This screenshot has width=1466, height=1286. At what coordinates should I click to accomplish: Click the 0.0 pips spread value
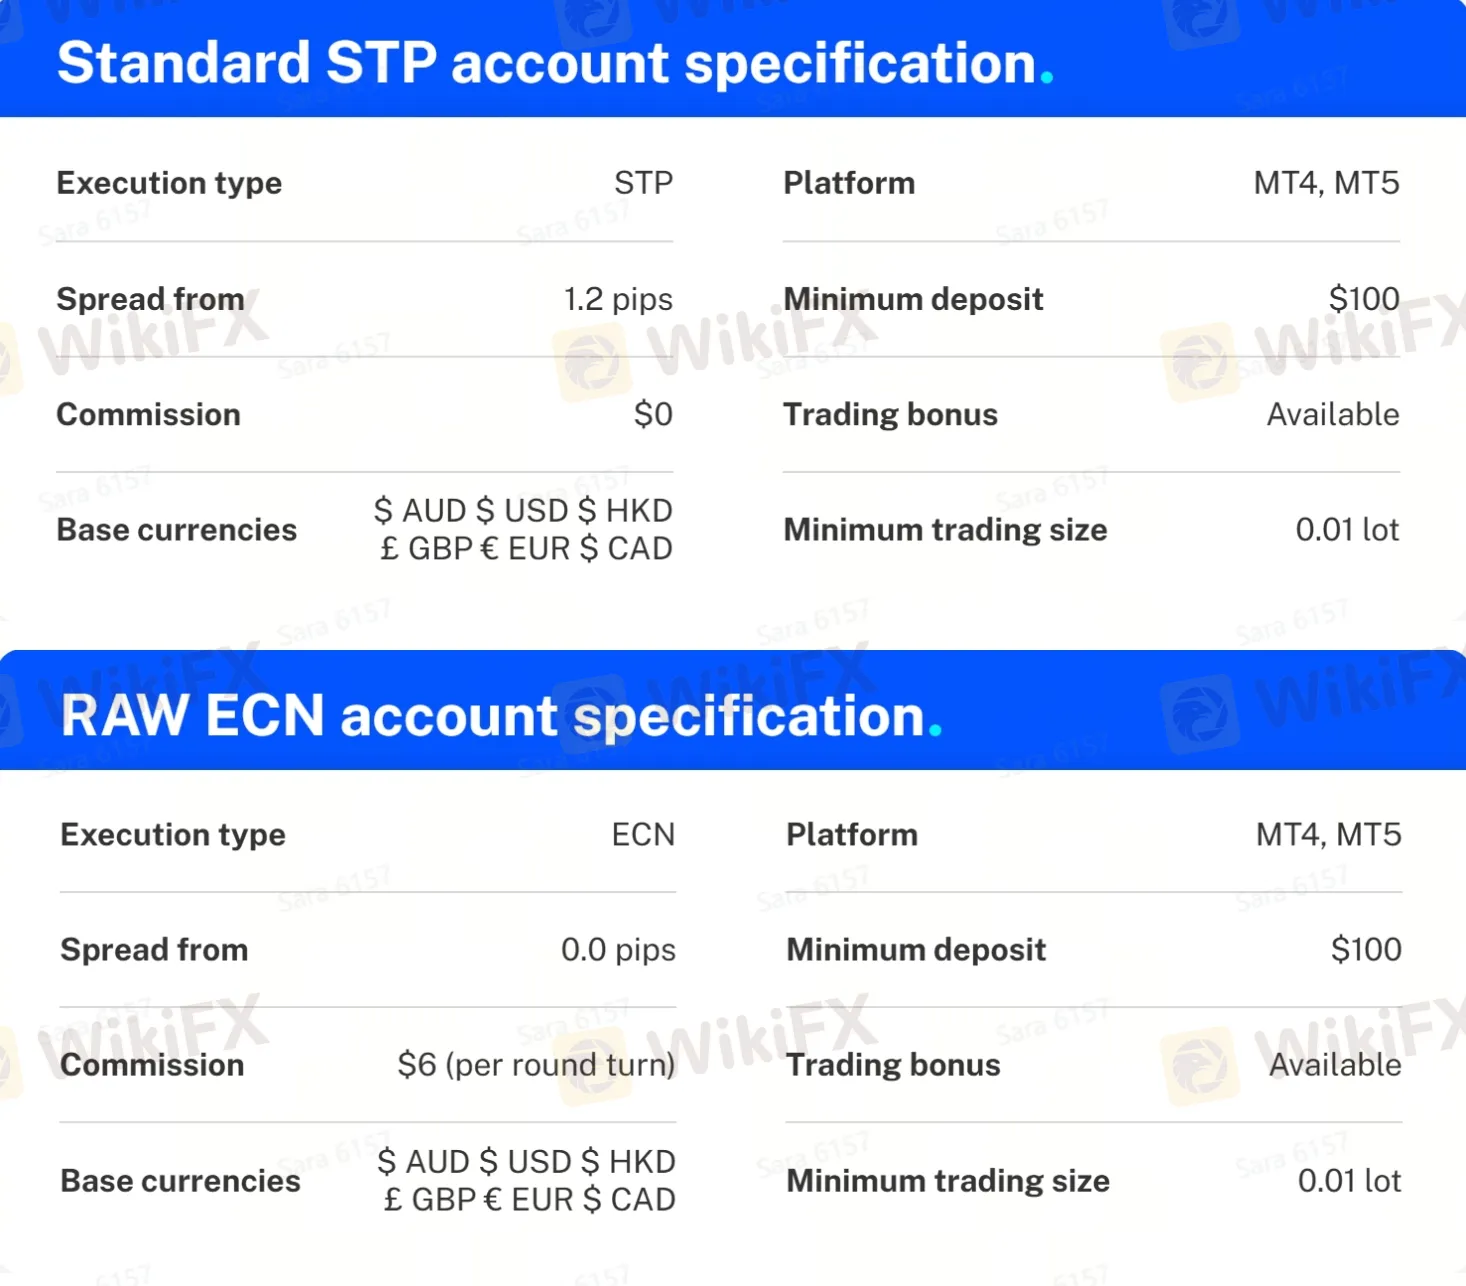click(618, 949)
